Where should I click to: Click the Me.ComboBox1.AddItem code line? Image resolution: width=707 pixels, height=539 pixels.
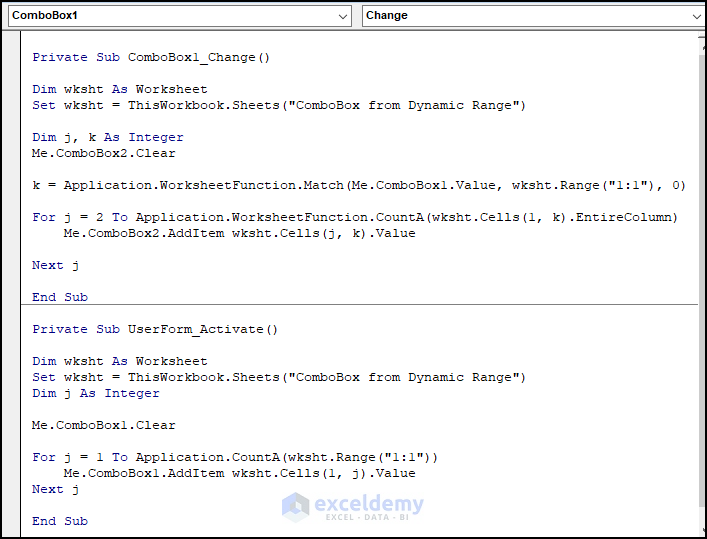[239, 473]
